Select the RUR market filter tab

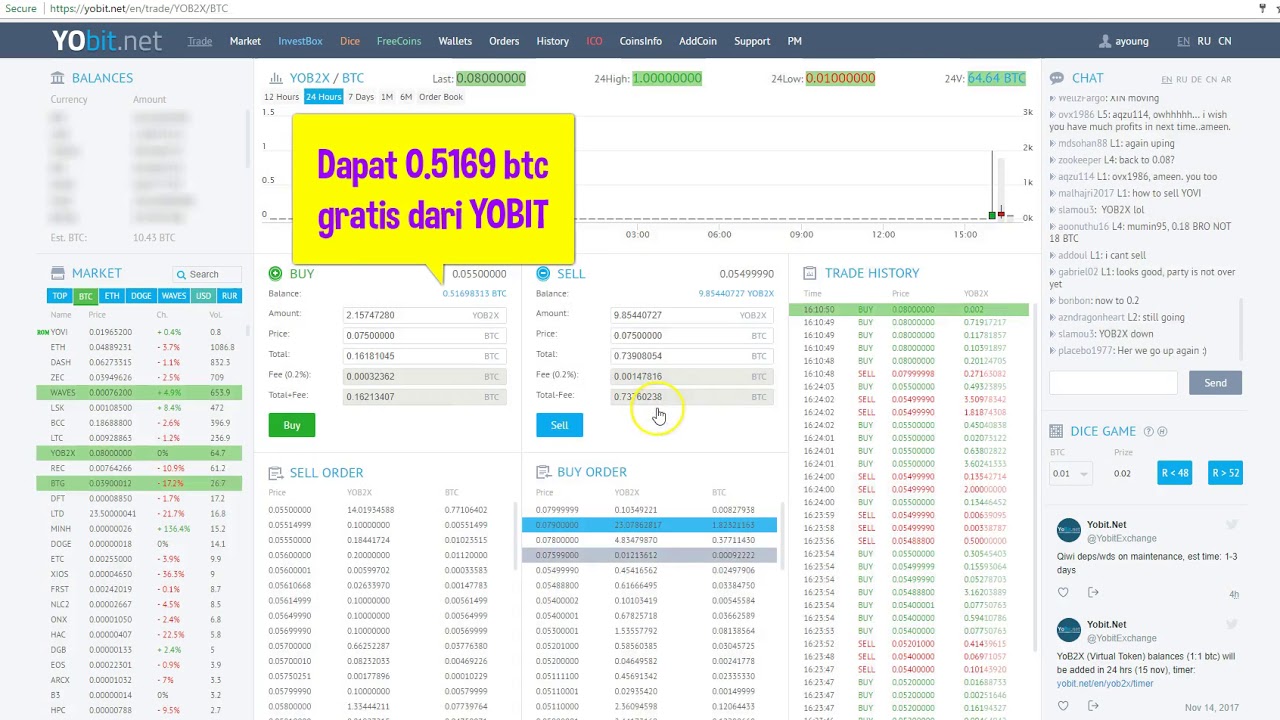[x=230, y=296]
